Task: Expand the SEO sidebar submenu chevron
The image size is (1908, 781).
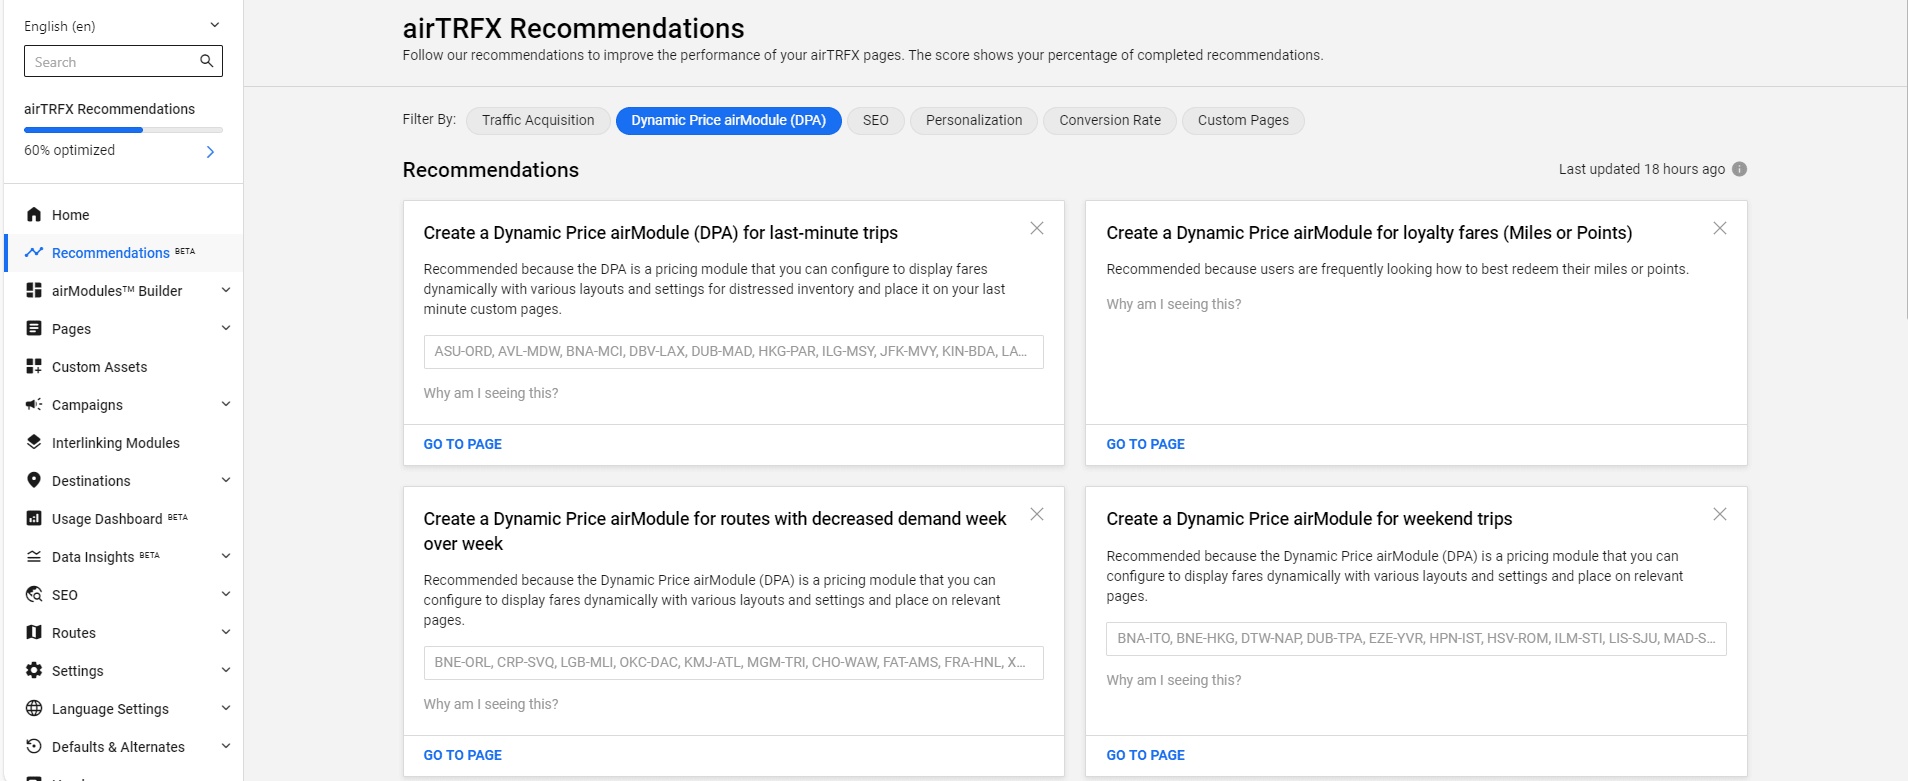Action: click(x=226, y=594)
